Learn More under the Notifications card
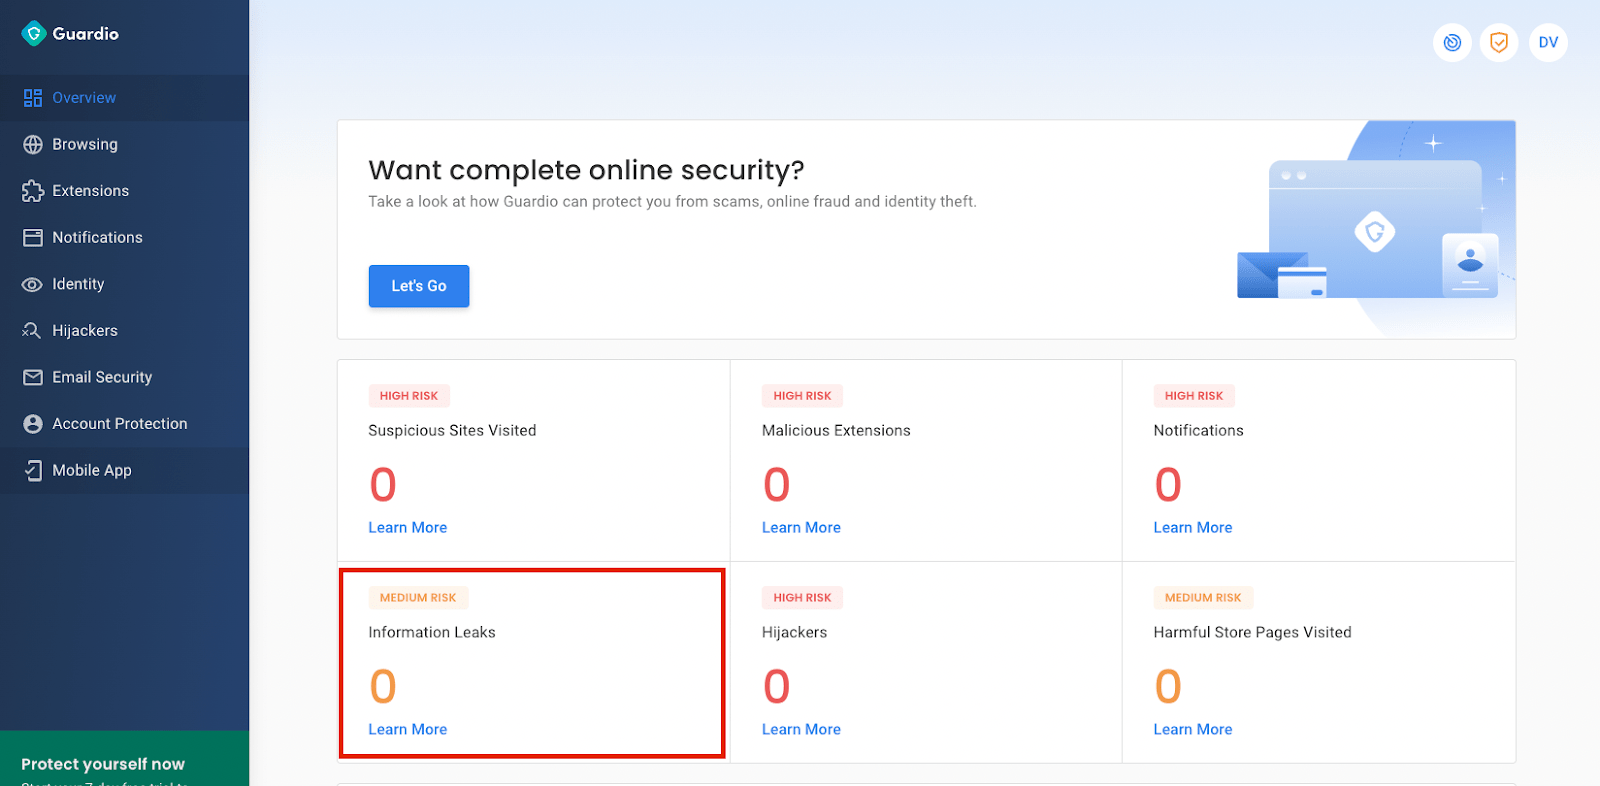1600x786 pixels. tap(1193, 528)
